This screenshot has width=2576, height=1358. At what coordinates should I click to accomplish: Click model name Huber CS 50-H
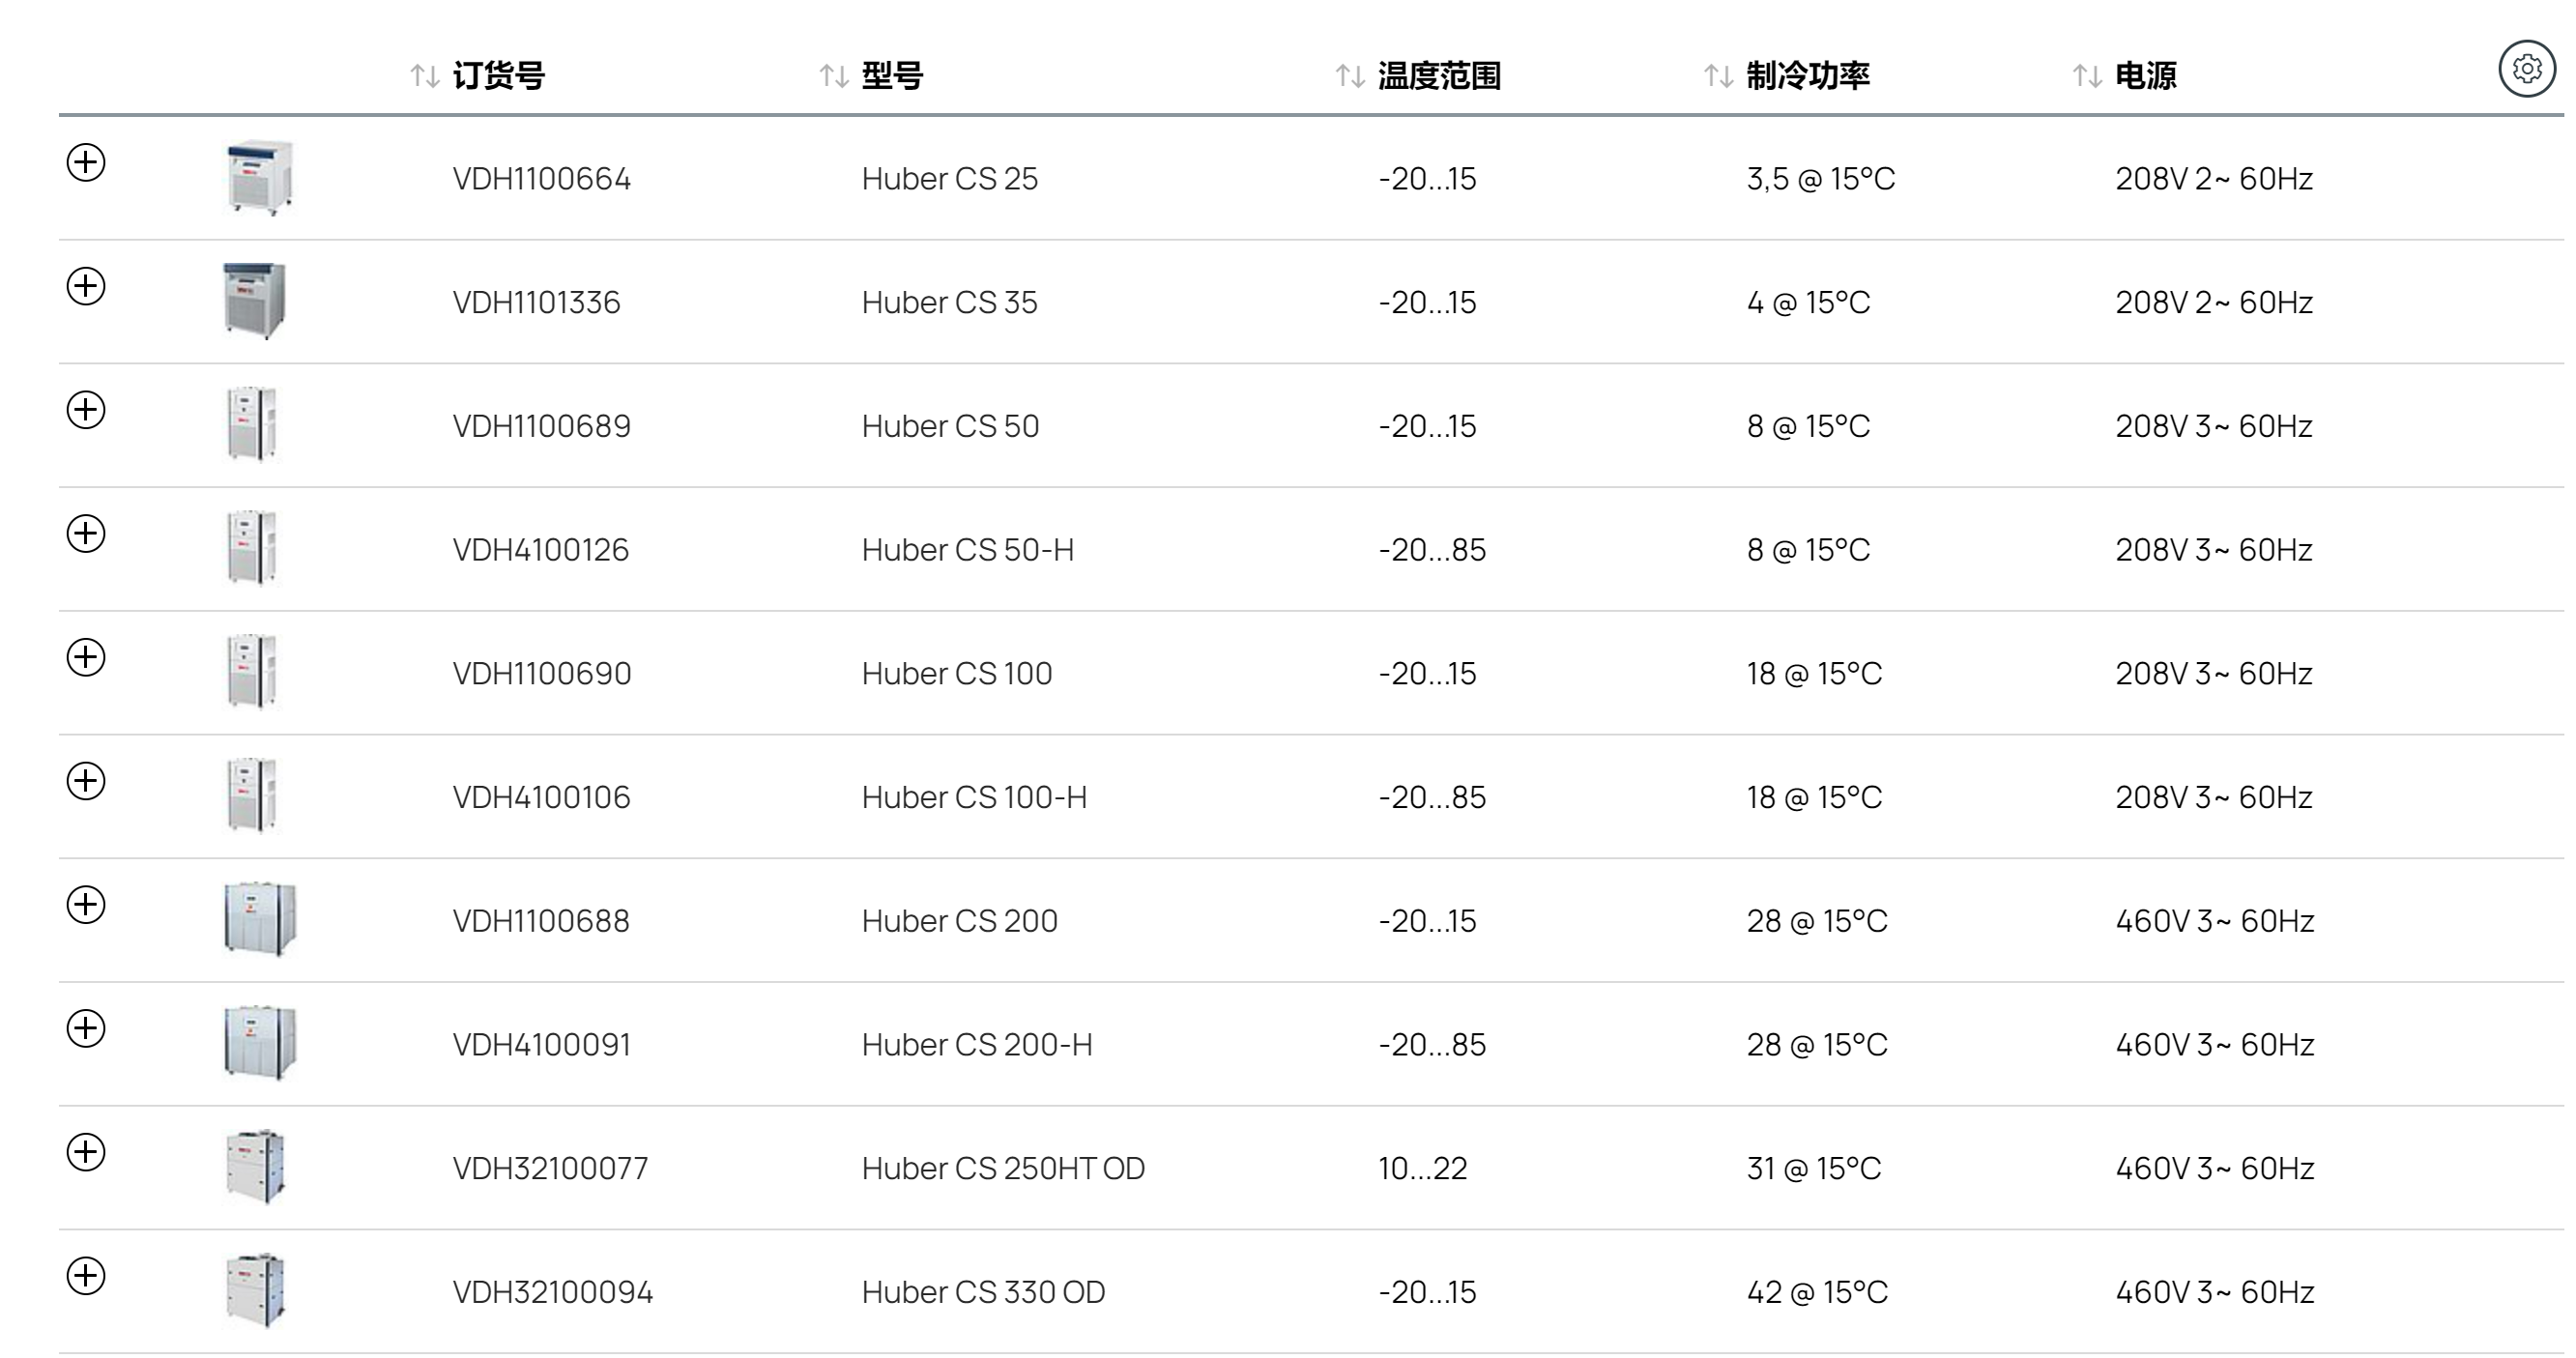[968, 550]
